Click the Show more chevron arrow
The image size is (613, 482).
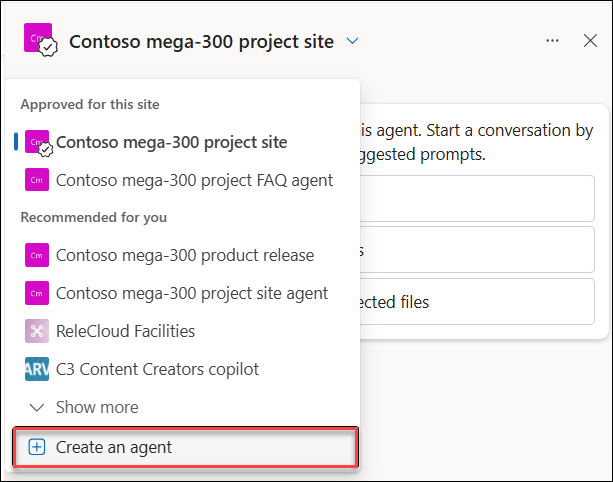click(x=37, y=408)
